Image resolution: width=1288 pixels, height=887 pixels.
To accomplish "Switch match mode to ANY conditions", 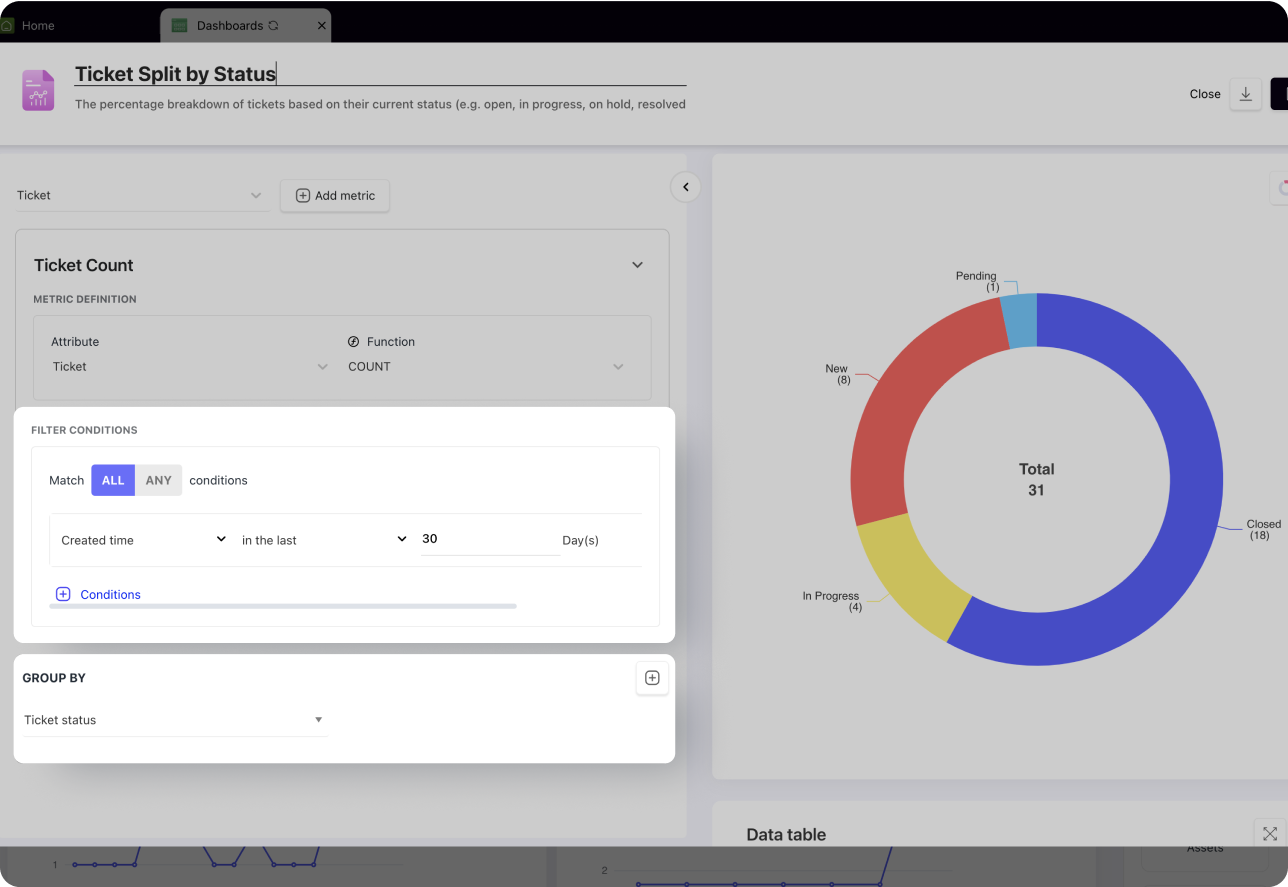I will (157, 480).
